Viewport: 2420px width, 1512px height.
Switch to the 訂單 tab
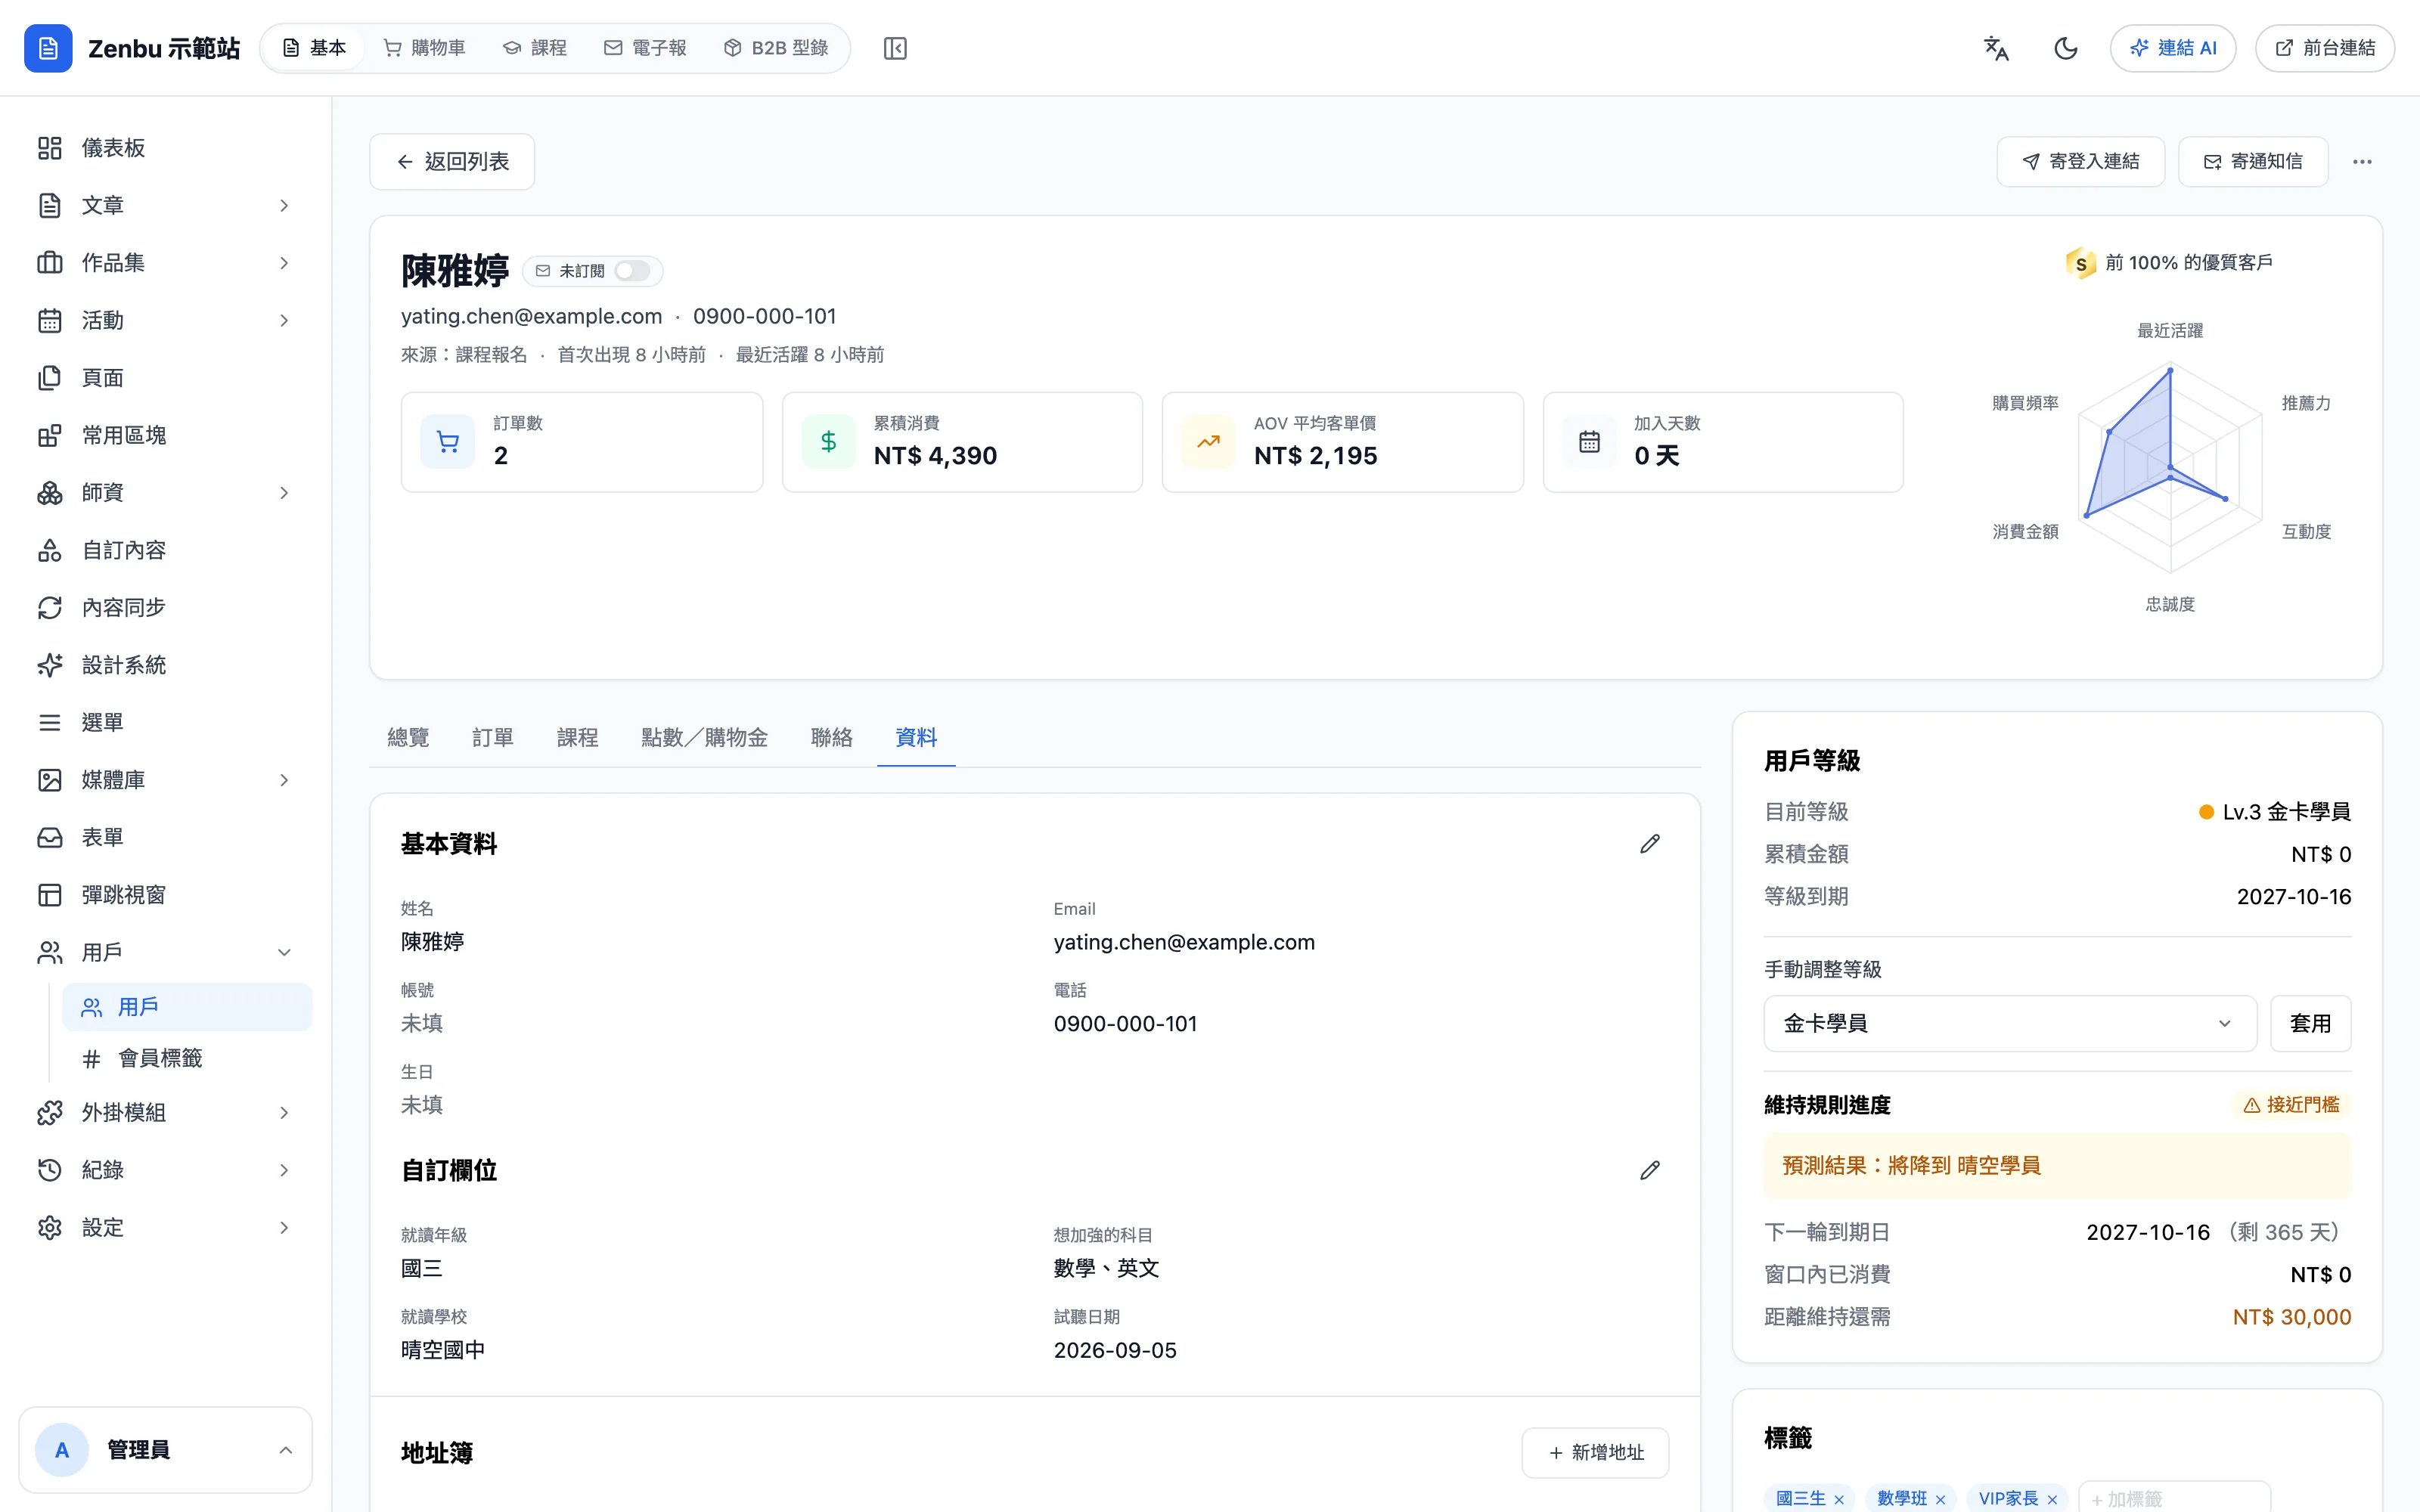(x=493, y=737)
